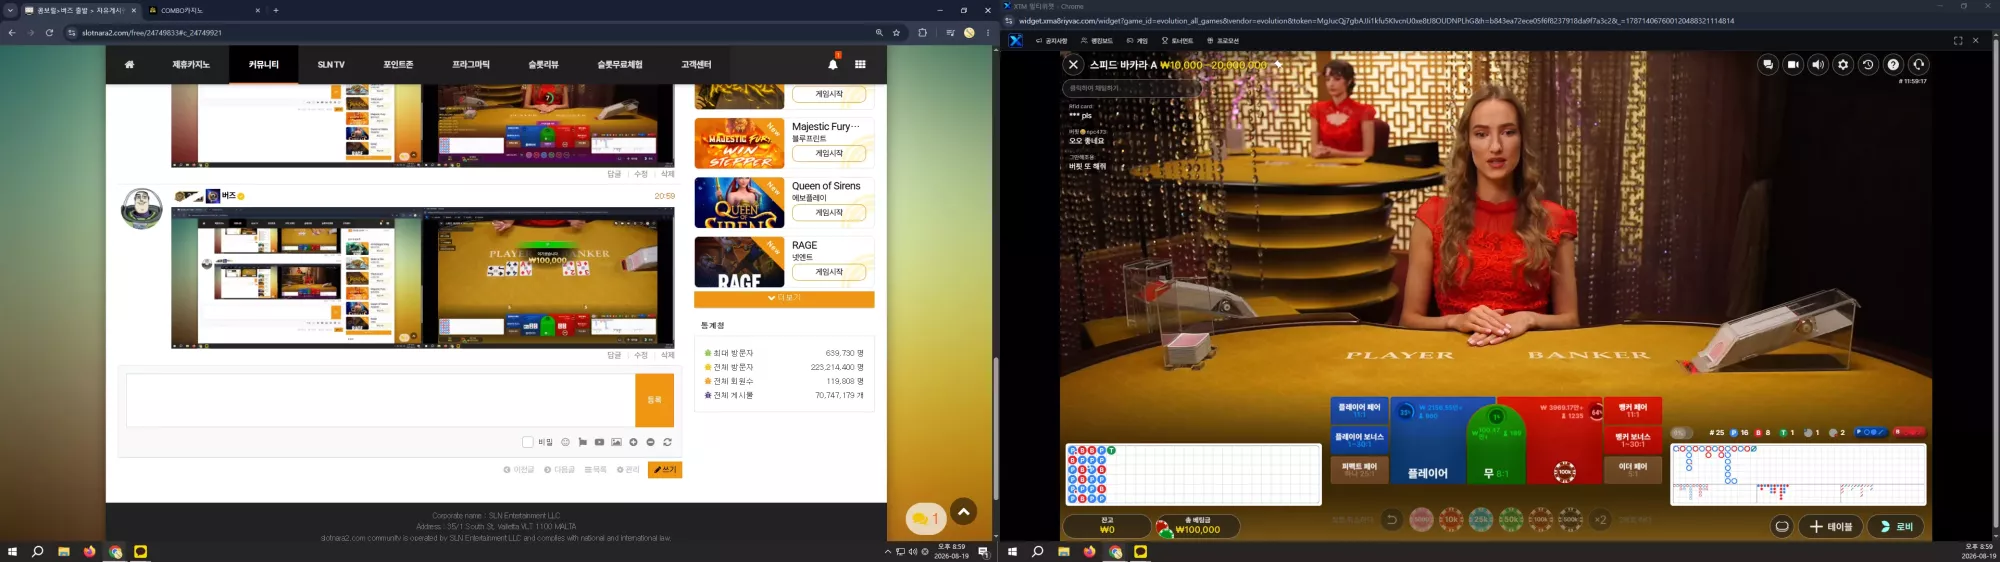Bet on 퍼펙트 페어 side bet
This screenshot has width=2000, height=562.
point(1359,468)
